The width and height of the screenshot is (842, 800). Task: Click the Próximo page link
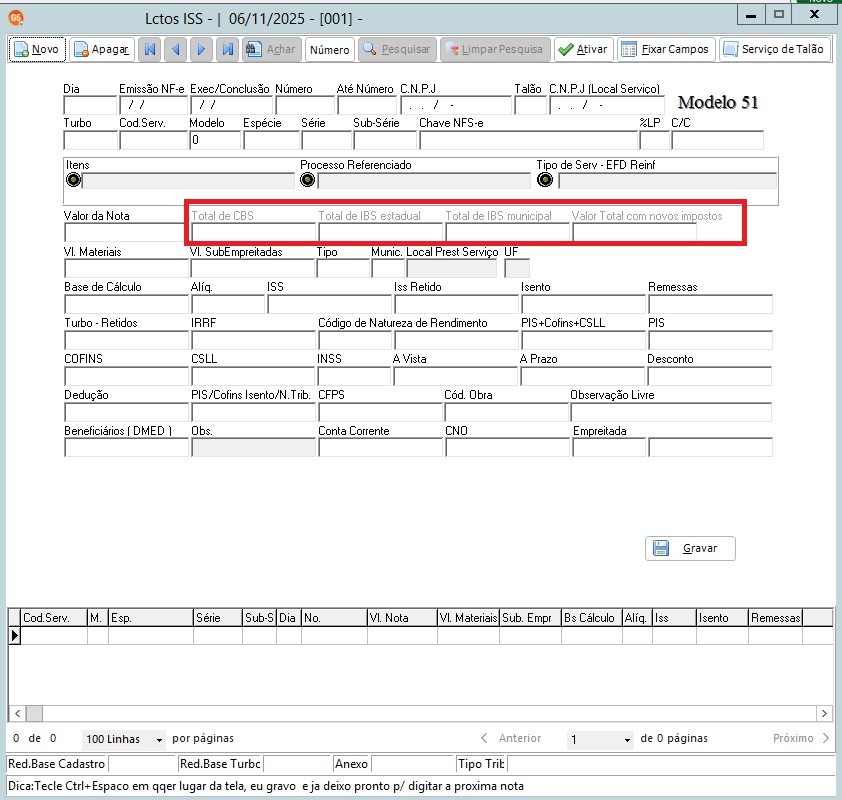(801, 738)
